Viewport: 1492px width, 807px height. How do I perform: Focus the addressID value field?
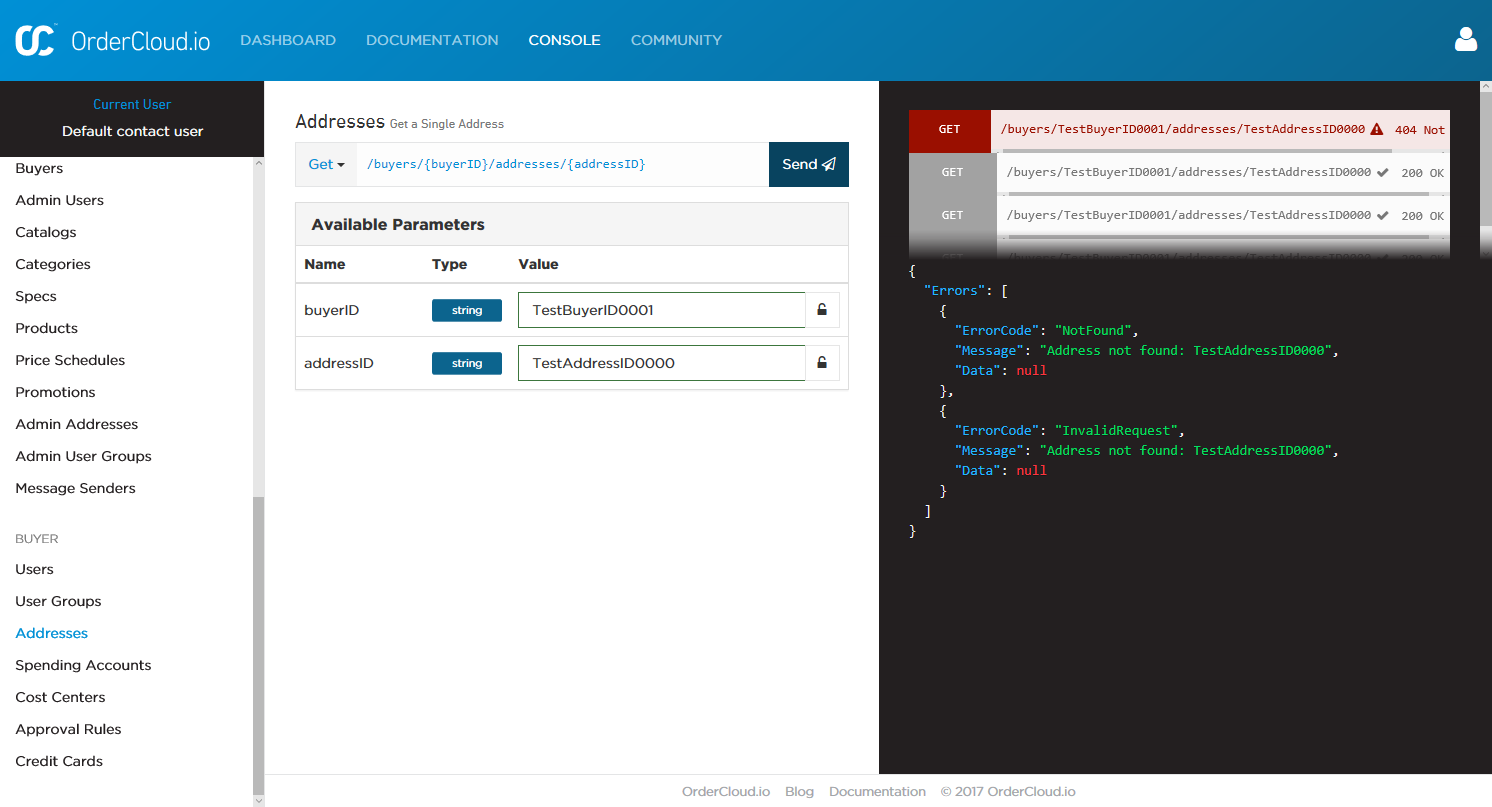[661, 363]
